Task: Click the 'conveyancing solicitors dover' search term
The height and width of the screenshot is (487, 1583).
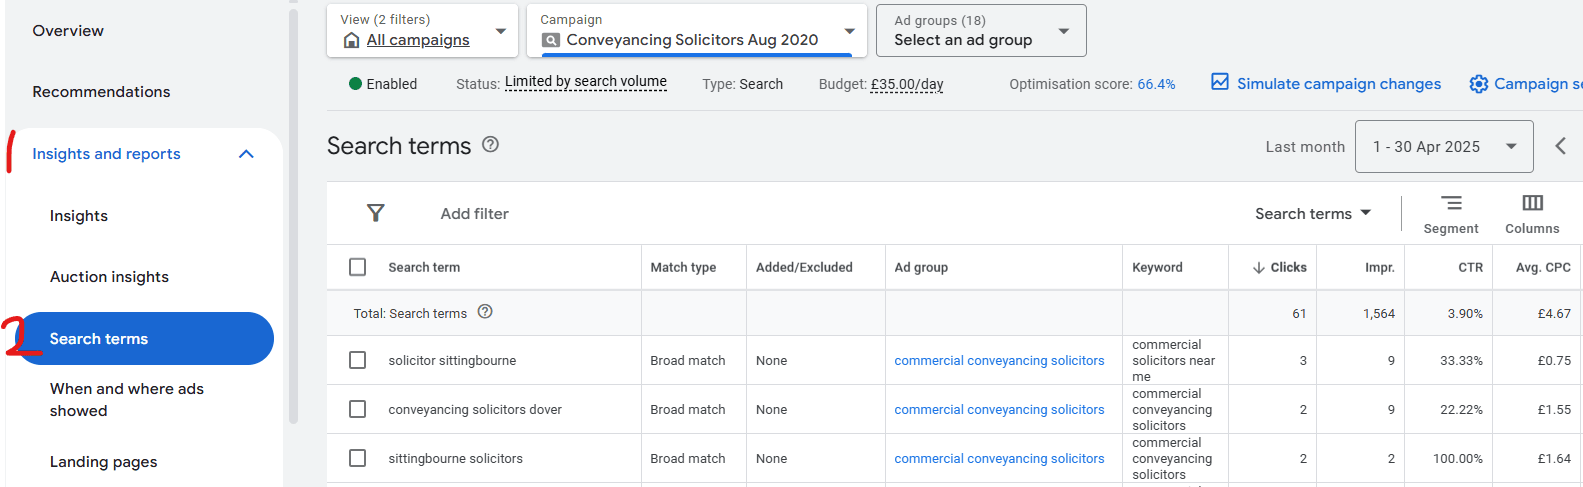Action: (475, 409)
